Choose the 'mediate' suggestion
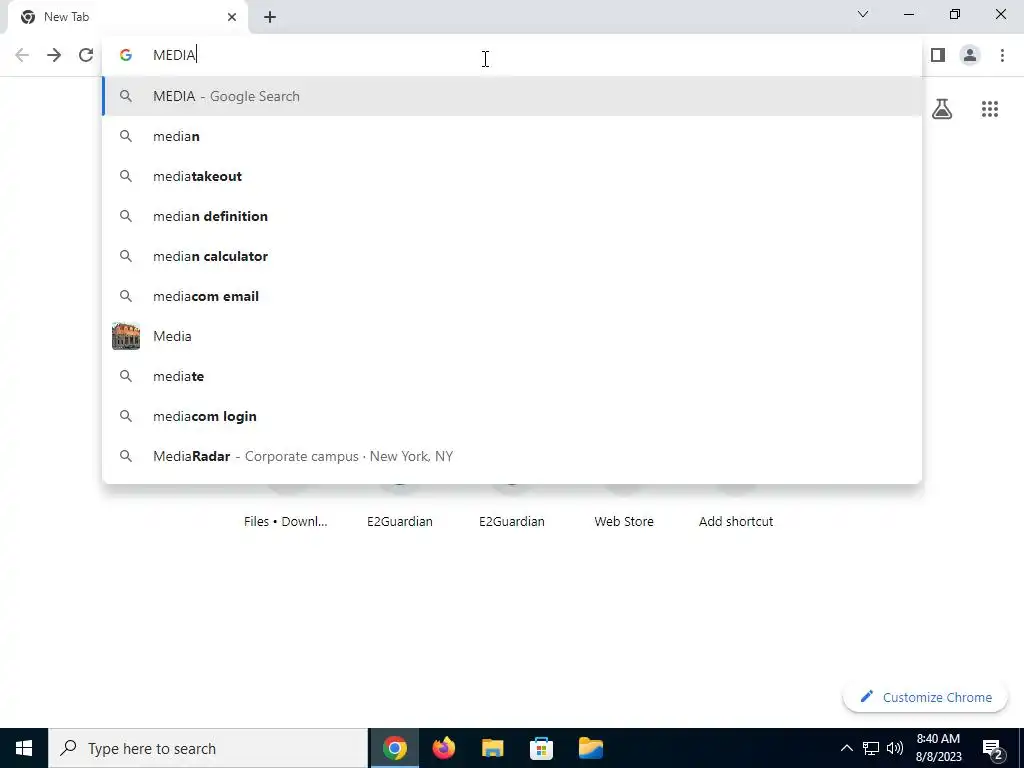1024x768 pixels. [512, 376]
